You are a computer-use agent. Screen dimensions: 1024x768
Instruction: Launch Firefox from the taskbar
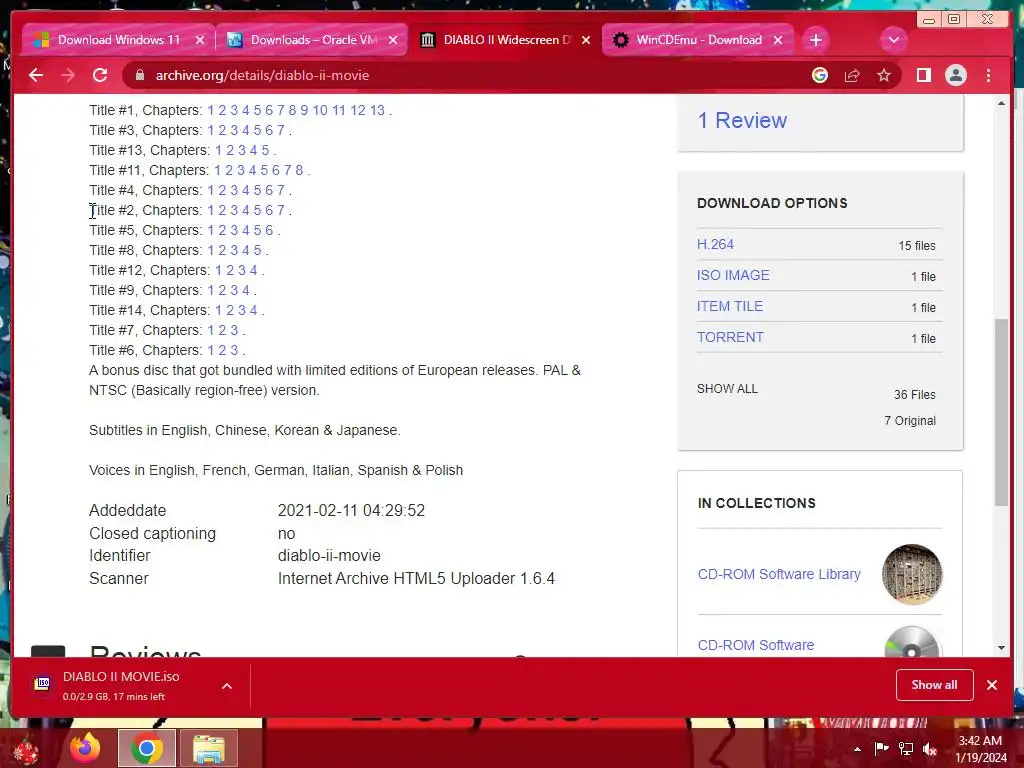[86, 748]
